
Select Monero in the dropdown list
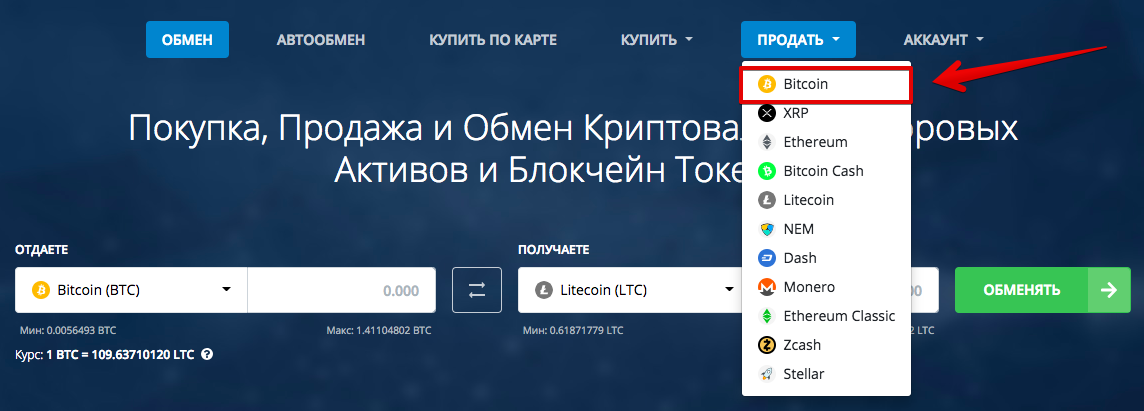(x=826, y=287)
